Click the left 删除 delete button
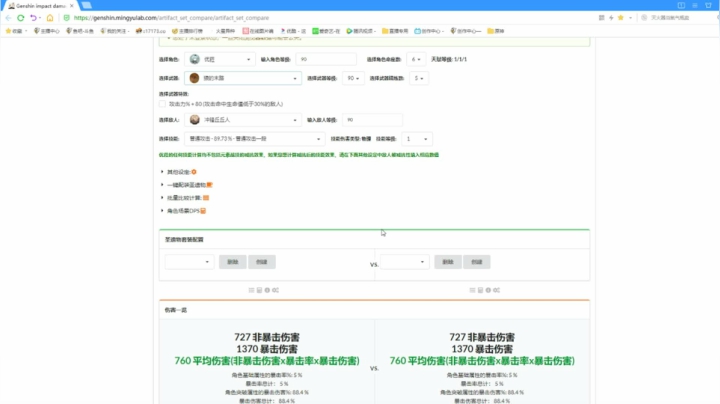Screen dimensions: 720x404 (x=233, y=262)
